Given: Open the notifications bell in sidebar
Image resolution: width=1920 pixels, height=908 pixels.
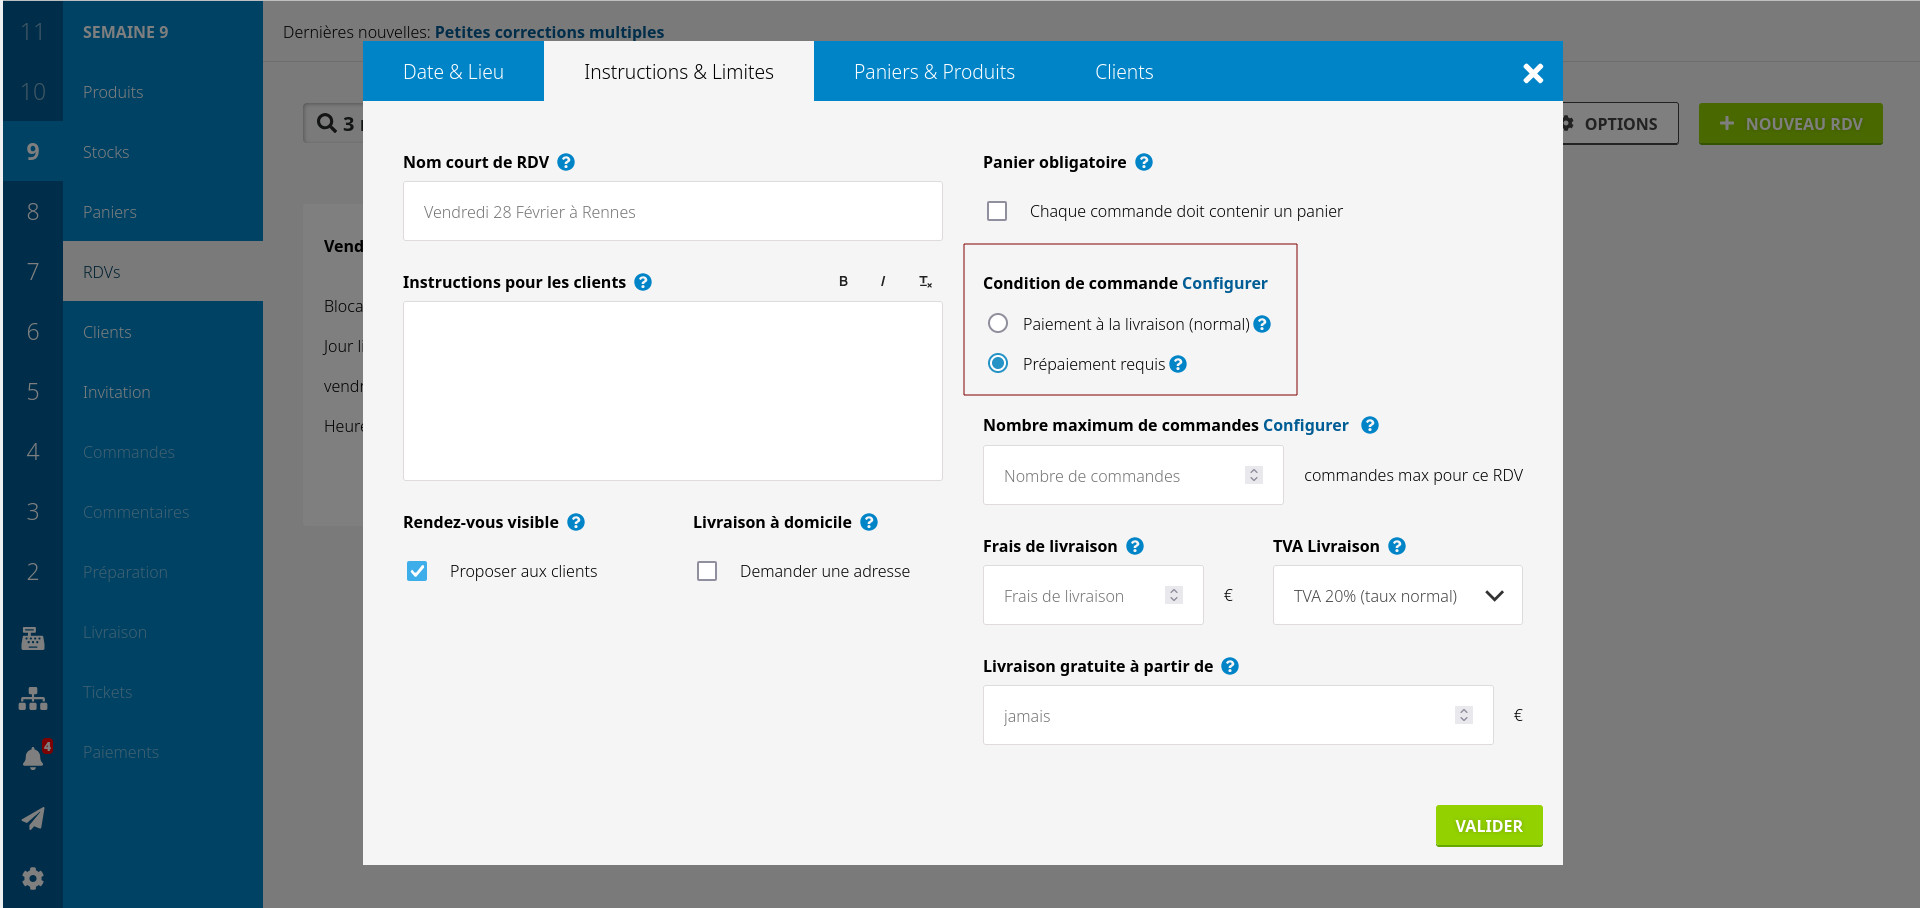Looking at the screenshot, I should click(33, 758).
